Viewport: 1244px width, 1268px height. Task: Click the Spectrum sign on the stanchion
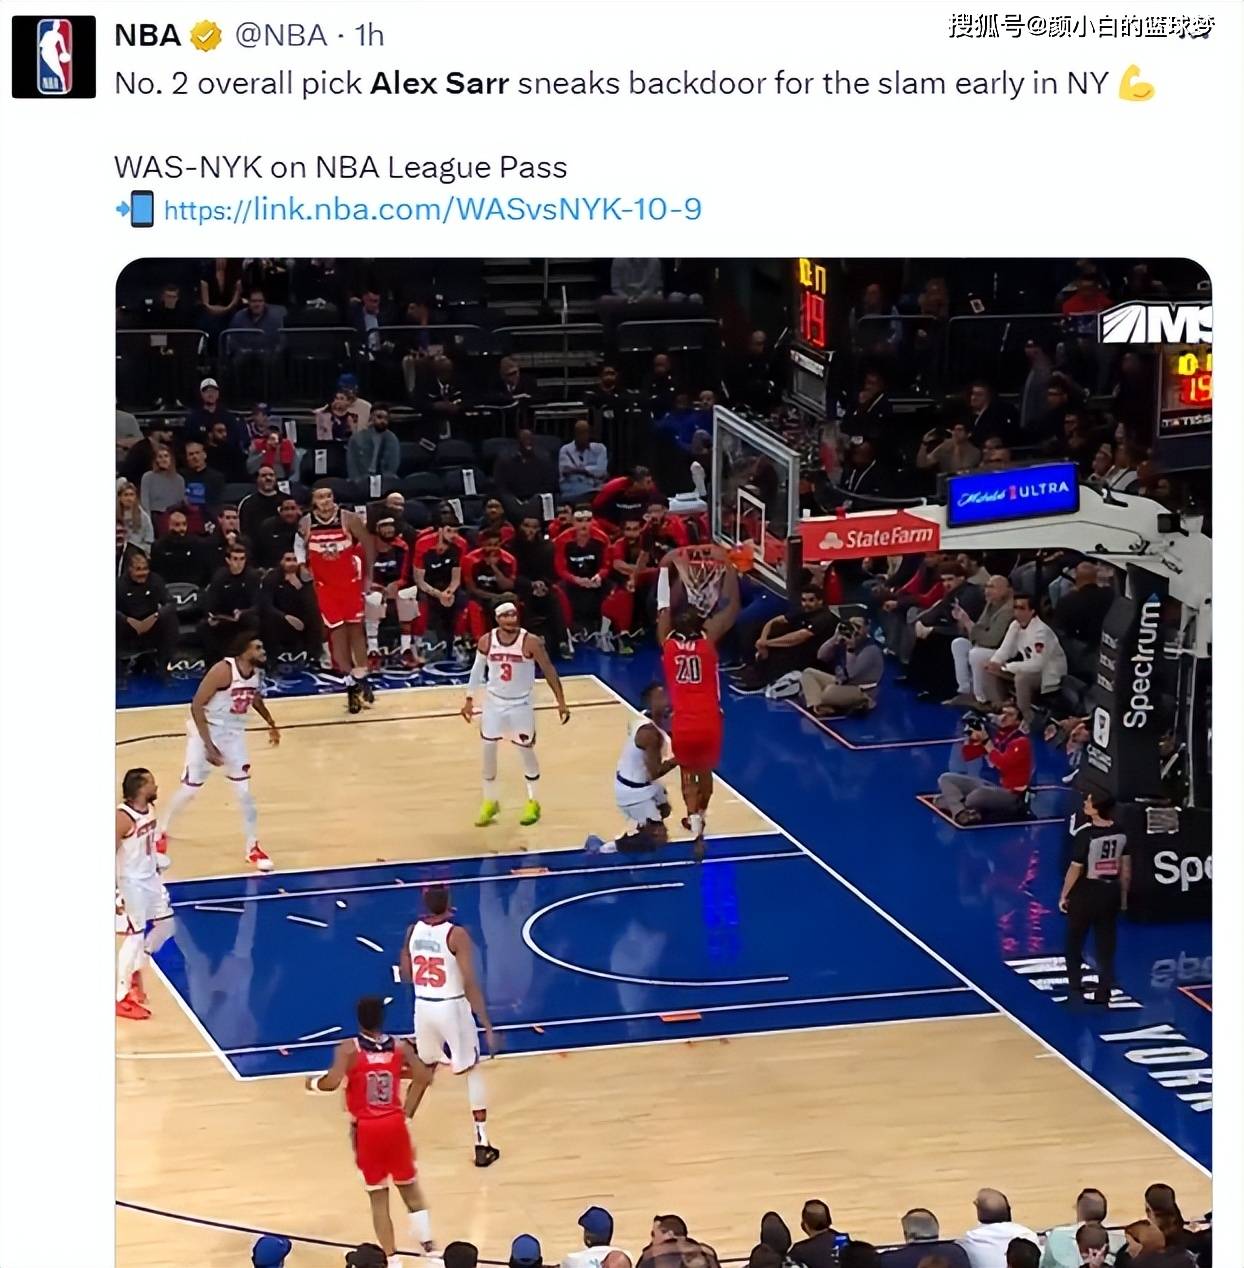(x=1139, y=663)
